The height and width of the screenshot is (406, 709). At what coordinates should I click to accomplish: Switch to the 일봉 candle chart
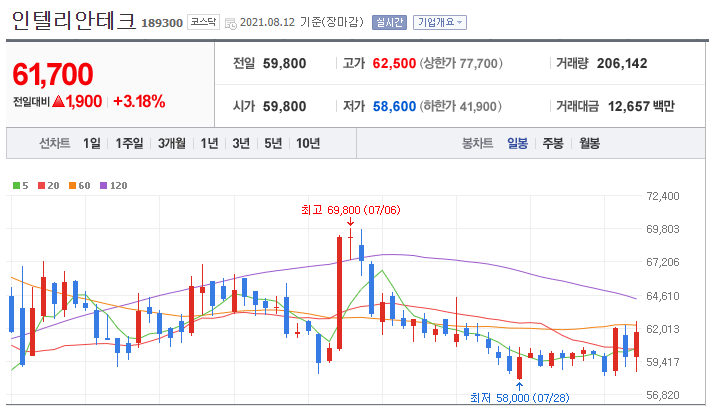pyautogui.click(x=517, y=143)
